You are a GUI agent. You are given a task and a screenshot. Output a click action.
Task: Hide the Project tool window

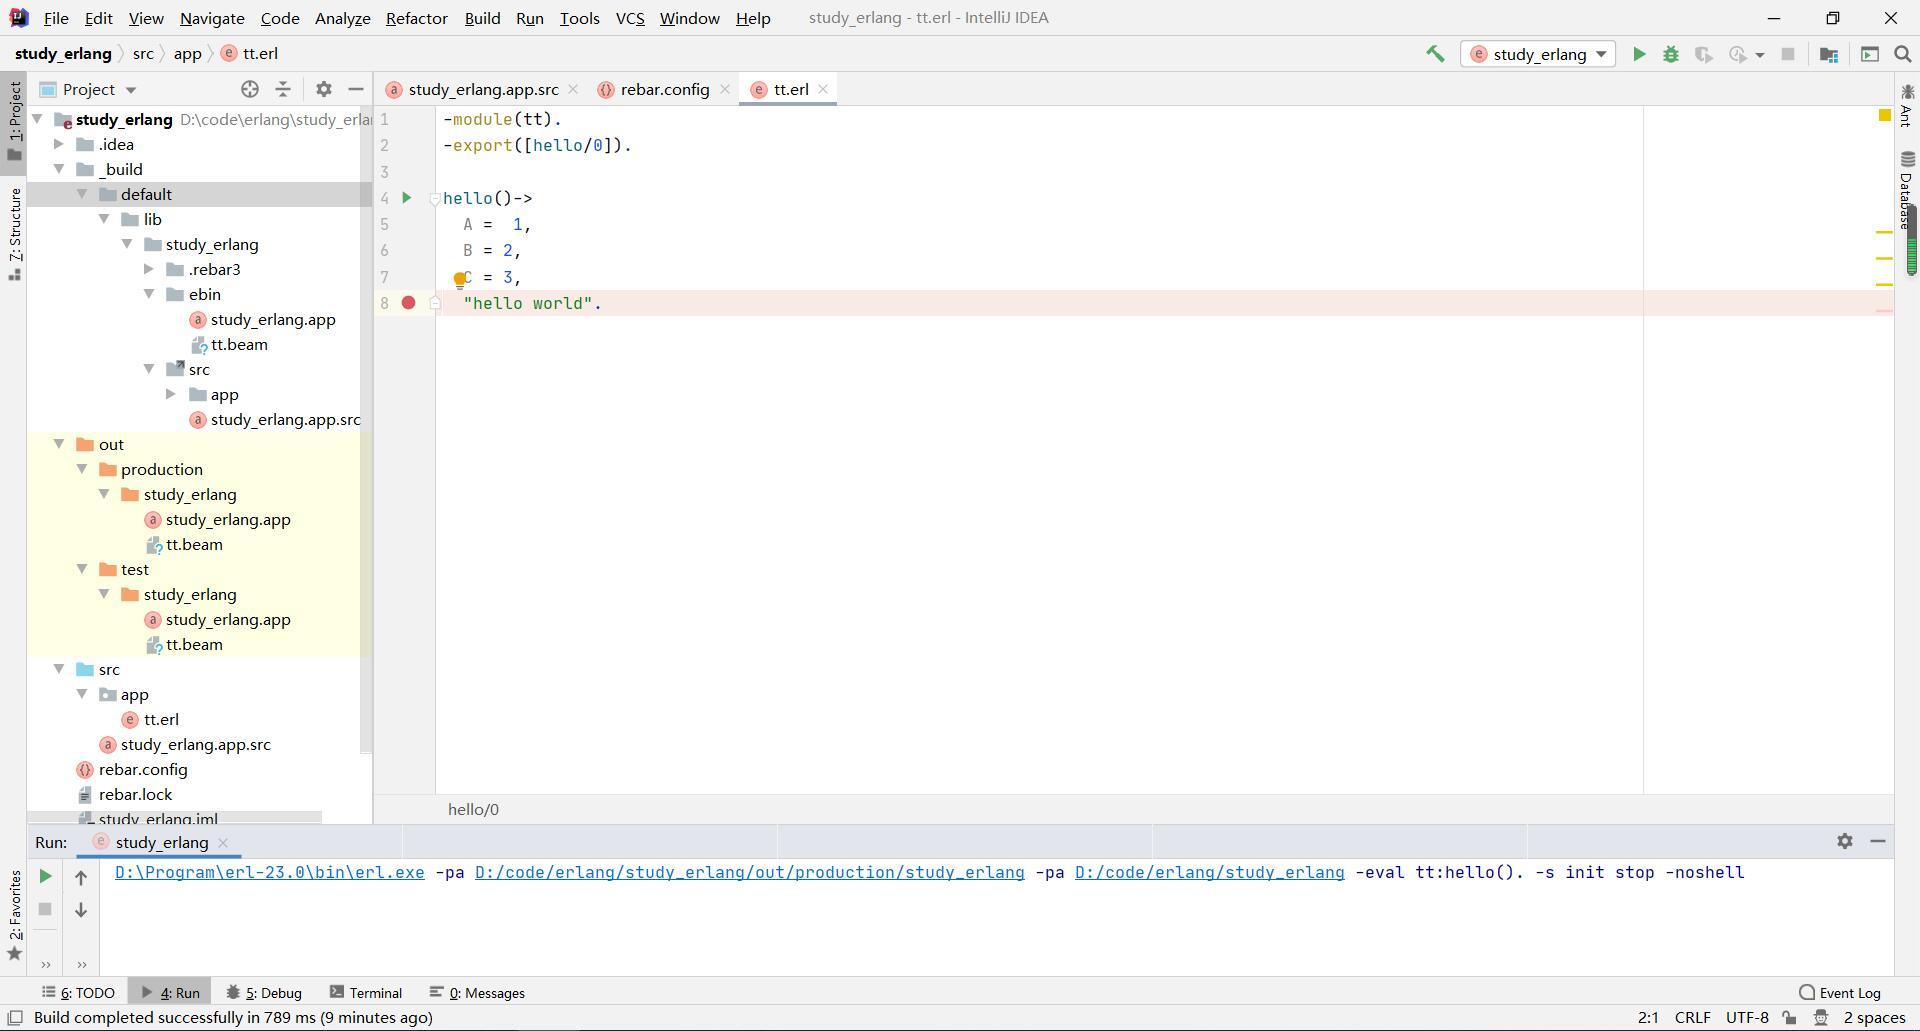(355, 89)
